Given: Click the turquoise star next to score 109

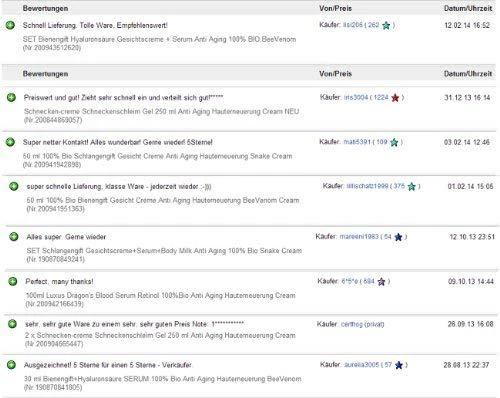Looking at the screenshot, I should 394,142.
